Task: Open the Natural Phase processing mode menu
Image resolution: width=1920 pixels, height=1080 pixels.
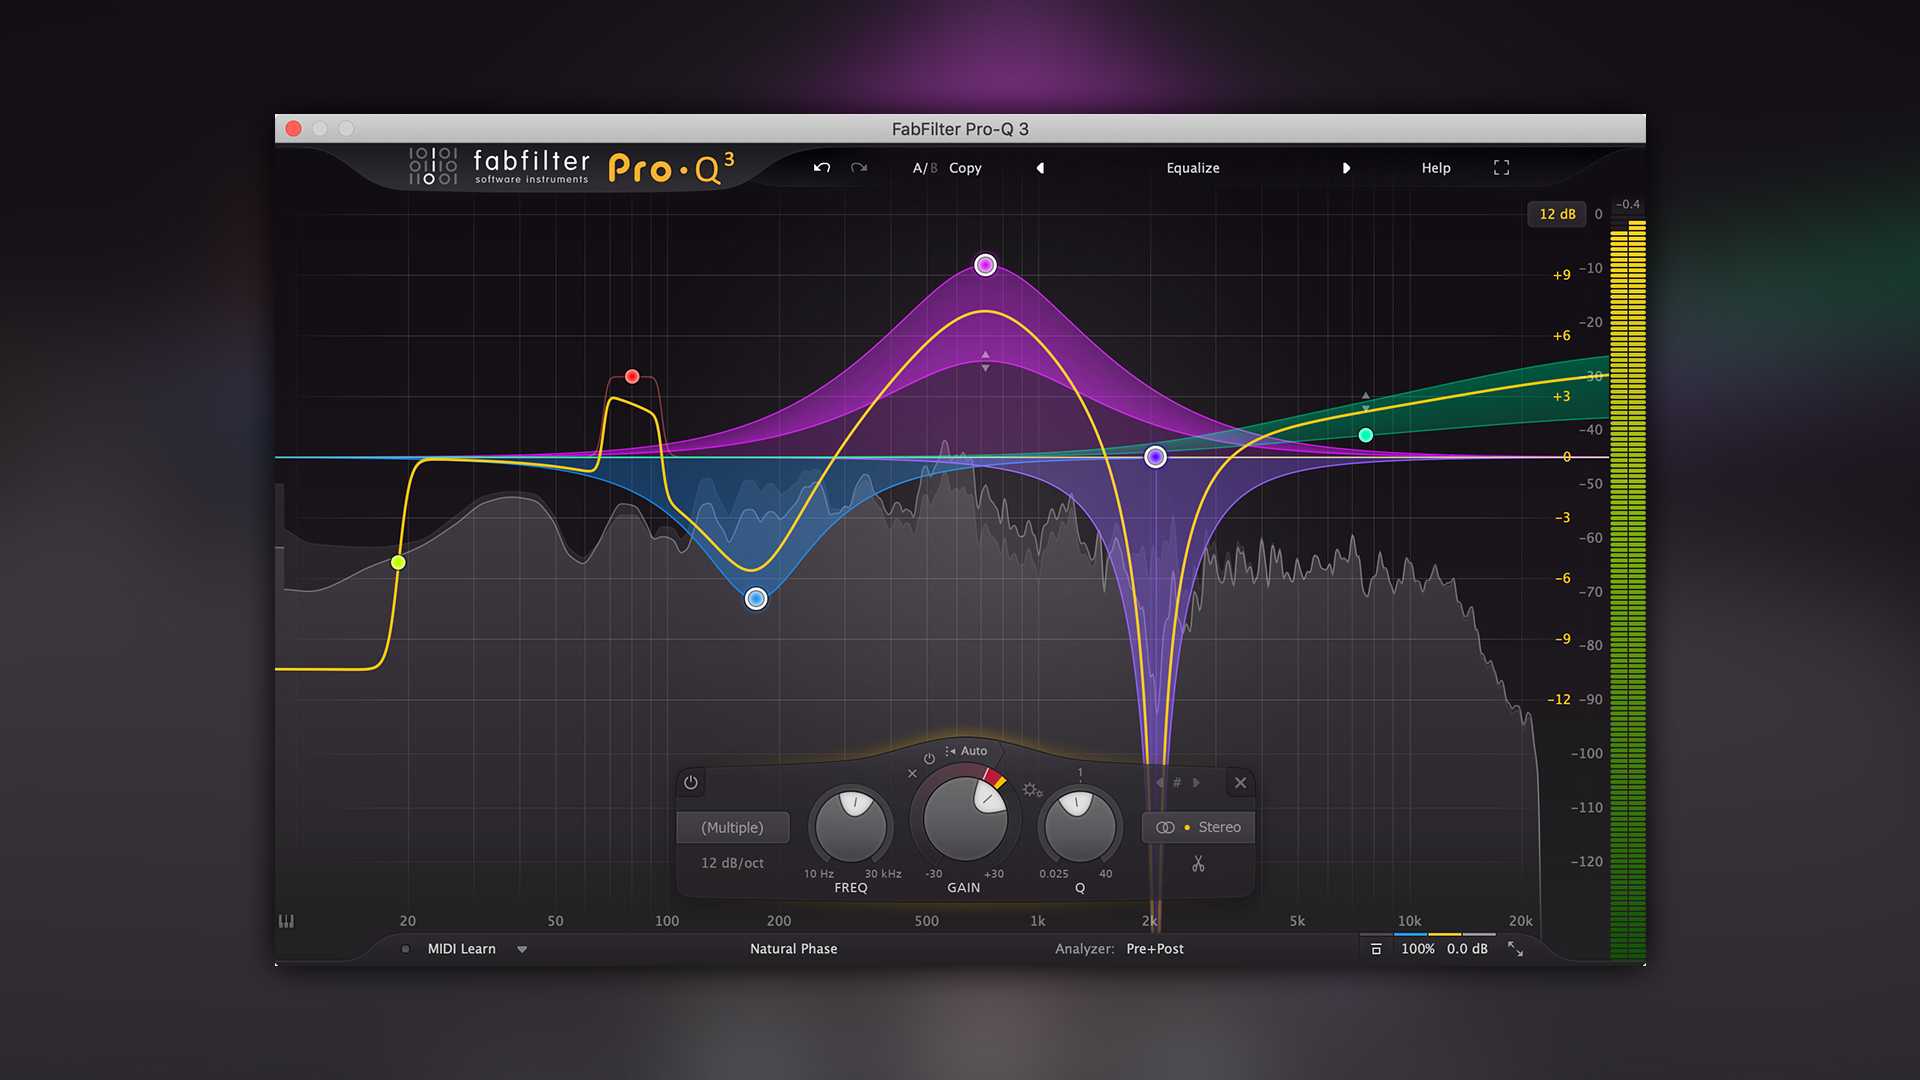Action: click(794, 949)
